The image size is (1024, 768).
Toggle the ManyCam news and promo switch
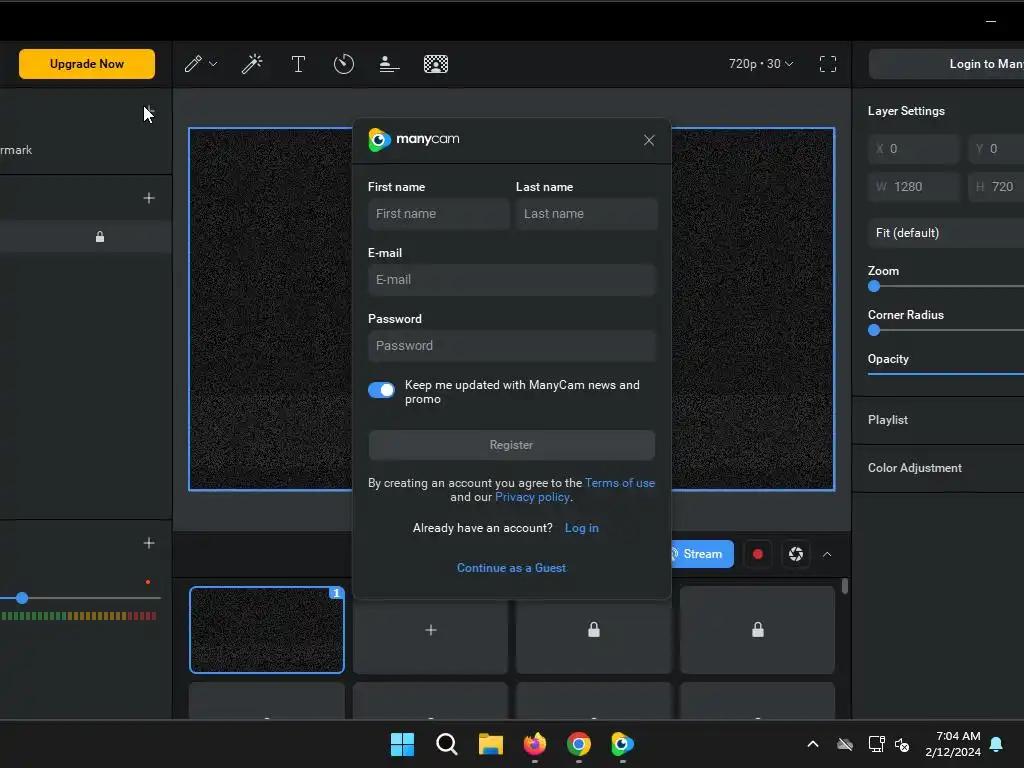[x=381, y=390]
